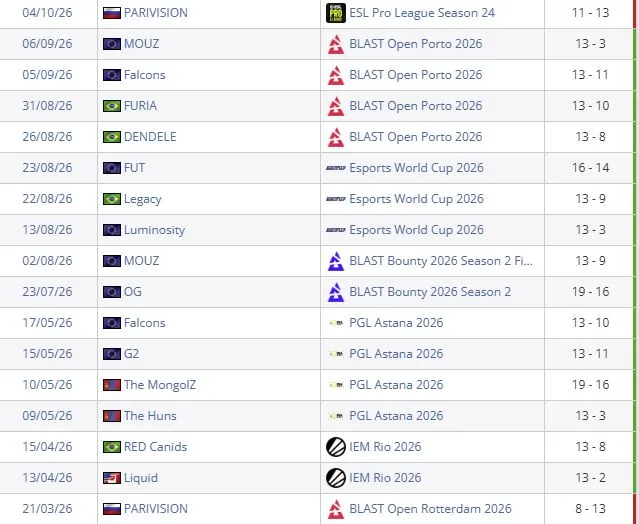Open the BLAST Open Rotterdam 2026 event link
Image resolution: width=639 pixels, height=524 pixels.
(430, 509)
